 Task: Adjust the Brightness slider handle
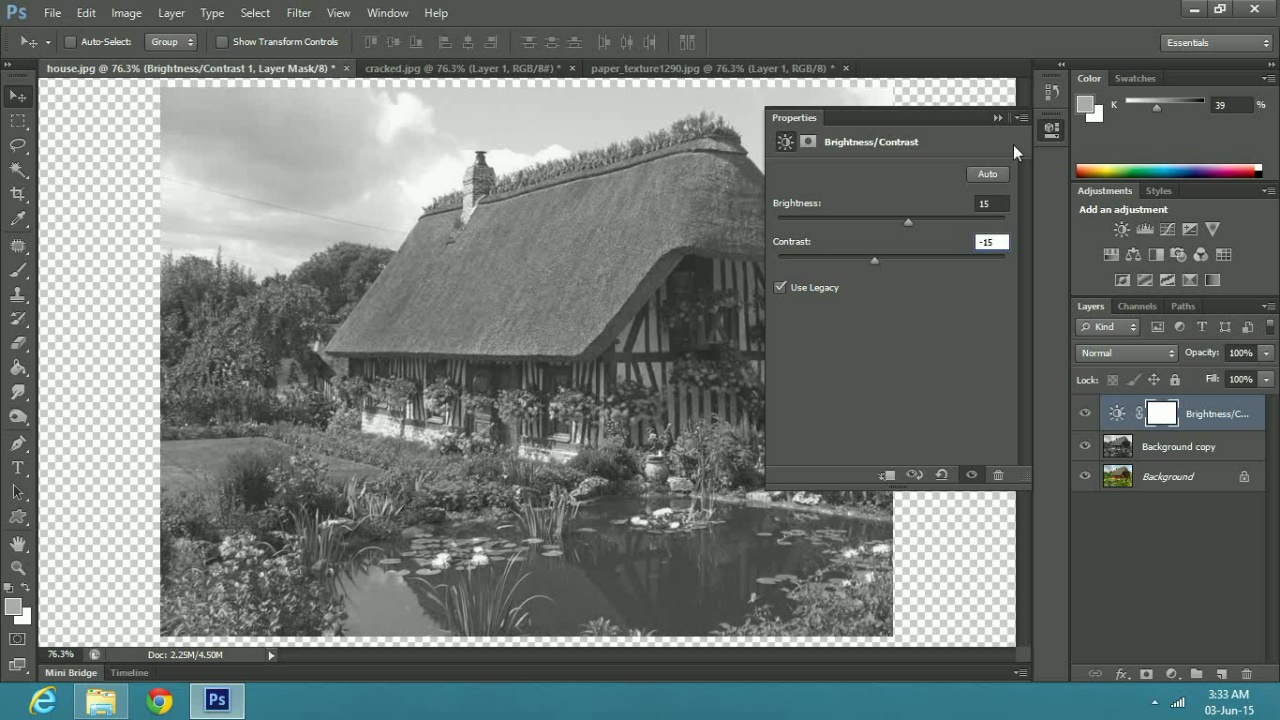click(908, 222)
